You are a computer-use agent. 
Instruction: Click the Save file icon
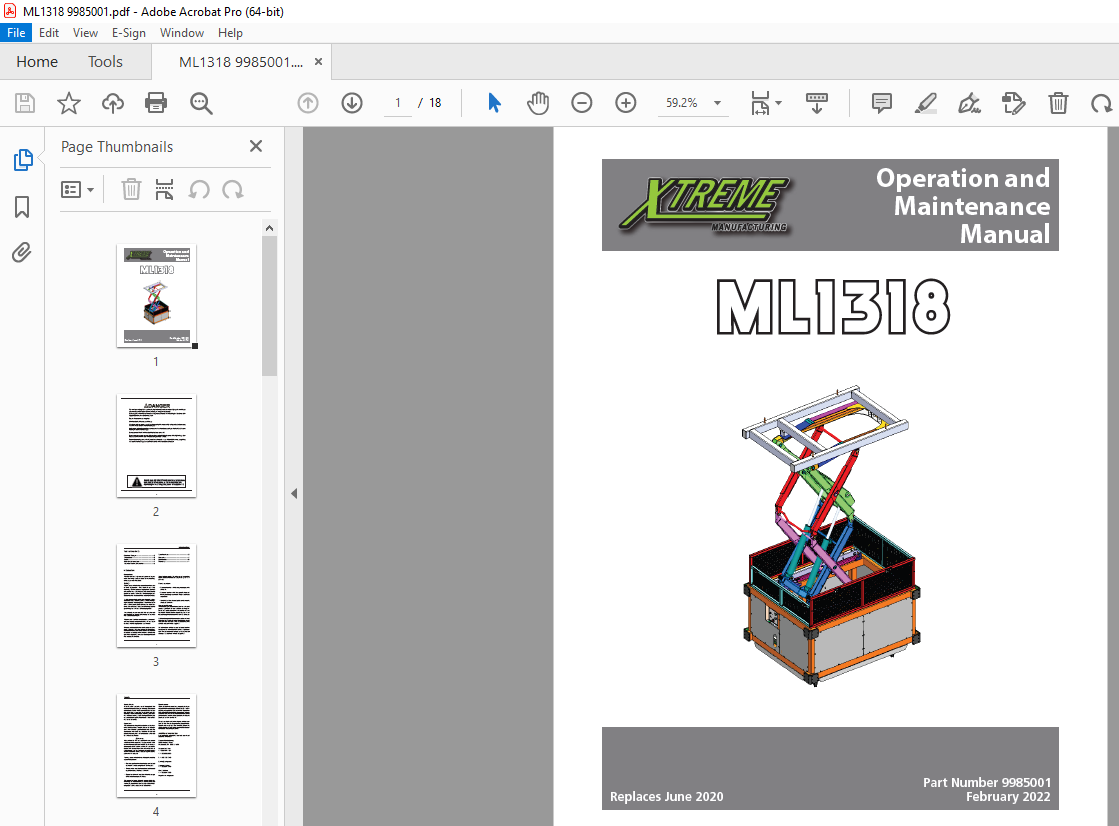25,104
